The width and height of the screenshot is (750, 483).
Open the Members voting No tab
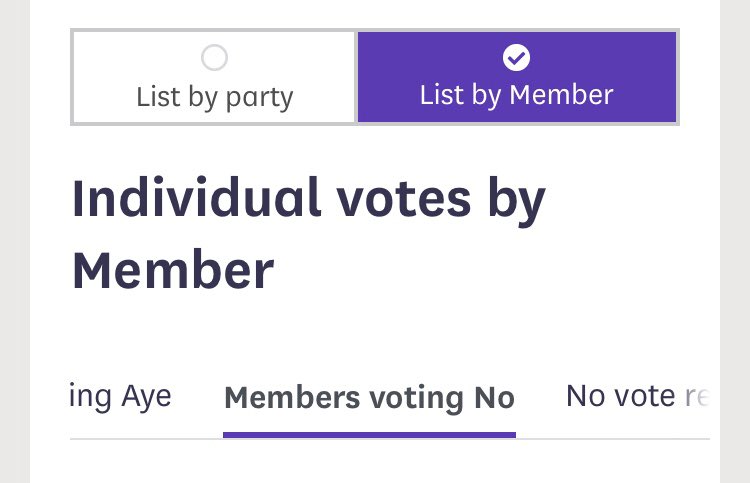point(369,397)
